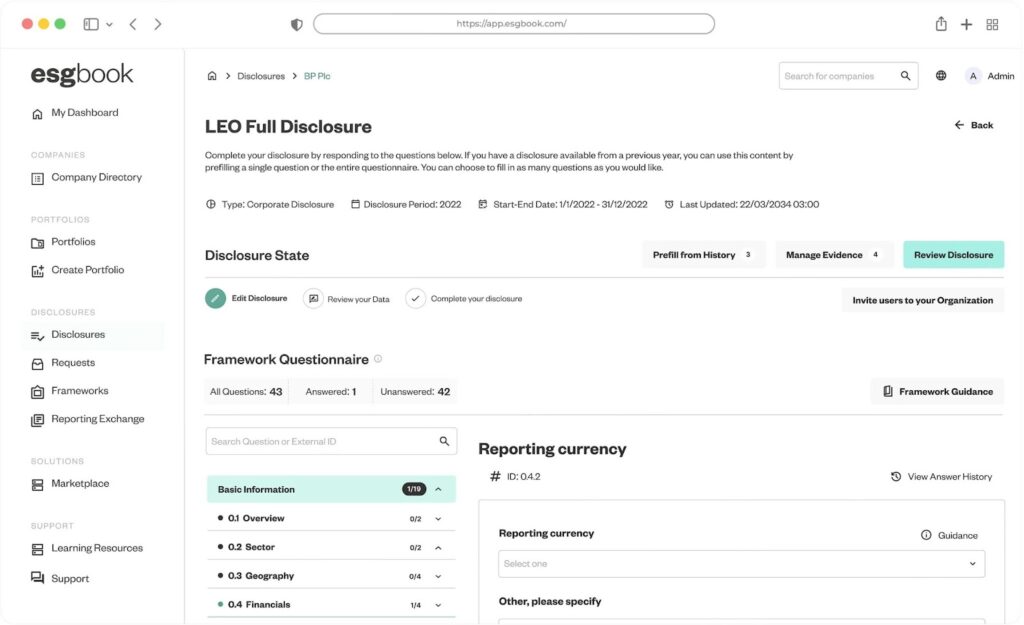Open Learning Resources in the sidebar
Image resolution: width=1024 pixels, height=625 pixels.
(87, 549)
